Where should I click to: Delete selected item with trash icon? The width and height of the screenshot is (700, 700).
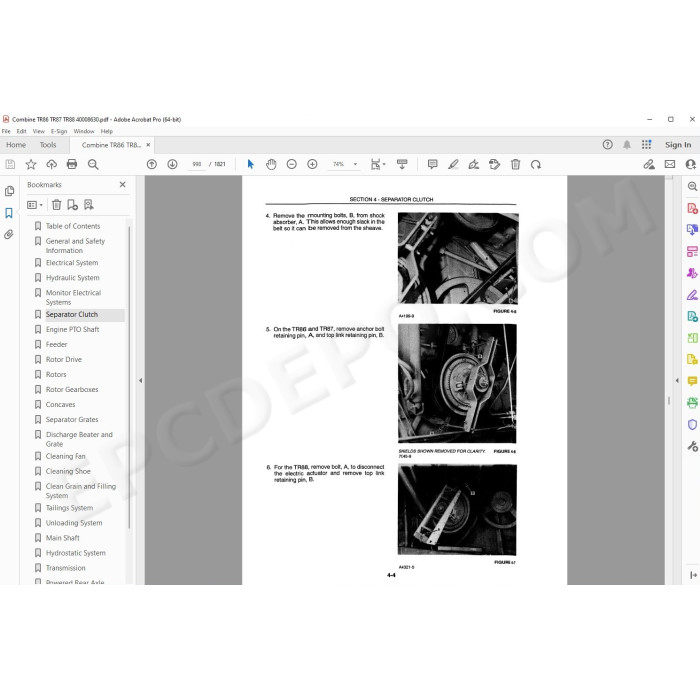click(x=515, y=164)
